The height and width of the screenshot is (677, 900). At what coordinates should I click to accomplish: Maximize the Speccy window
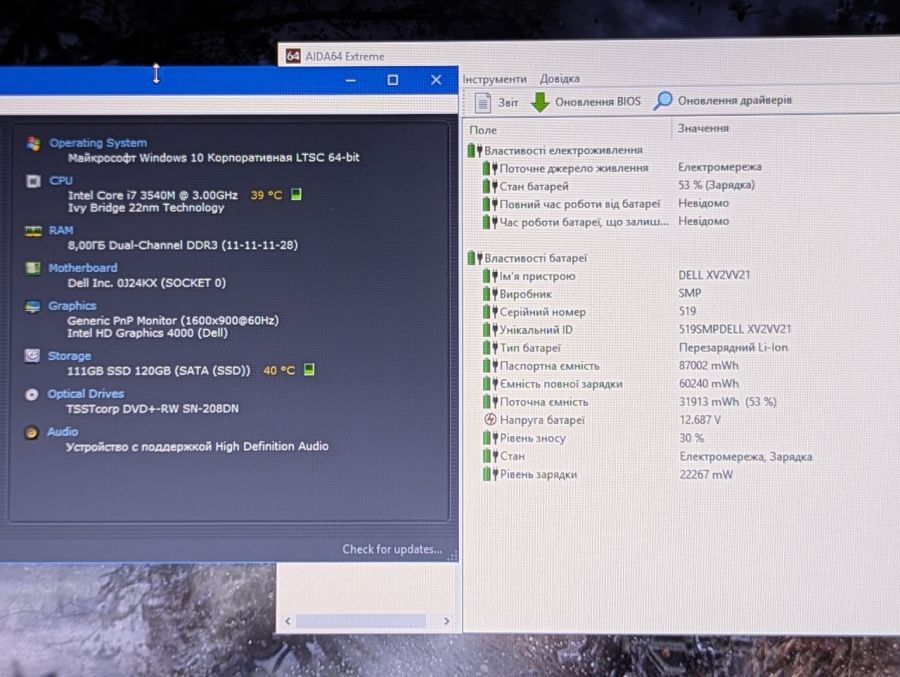393,80
